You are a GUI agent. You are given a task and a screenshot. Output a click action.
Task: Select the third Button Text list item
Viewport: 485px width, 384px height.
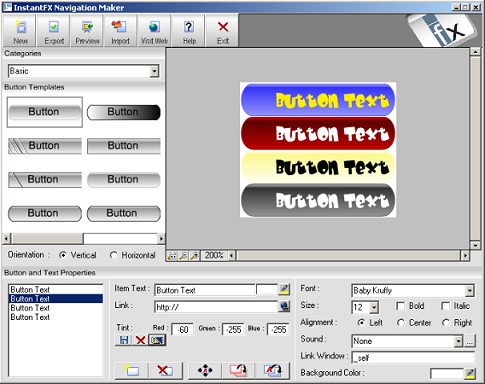56,308
